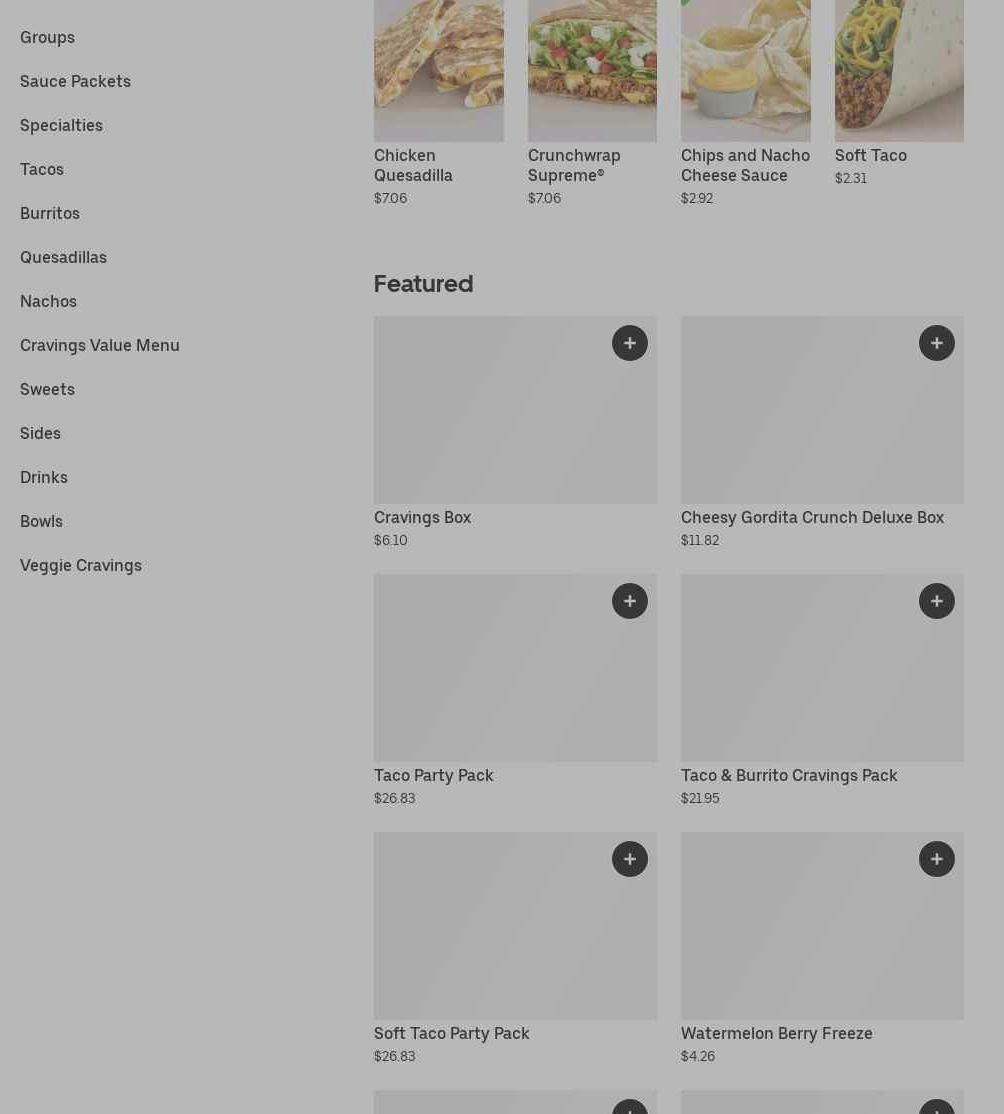Screen dimensions: 1004x1114
Task: Select Drinks in the category list
Action: click(x=44, y=477)
